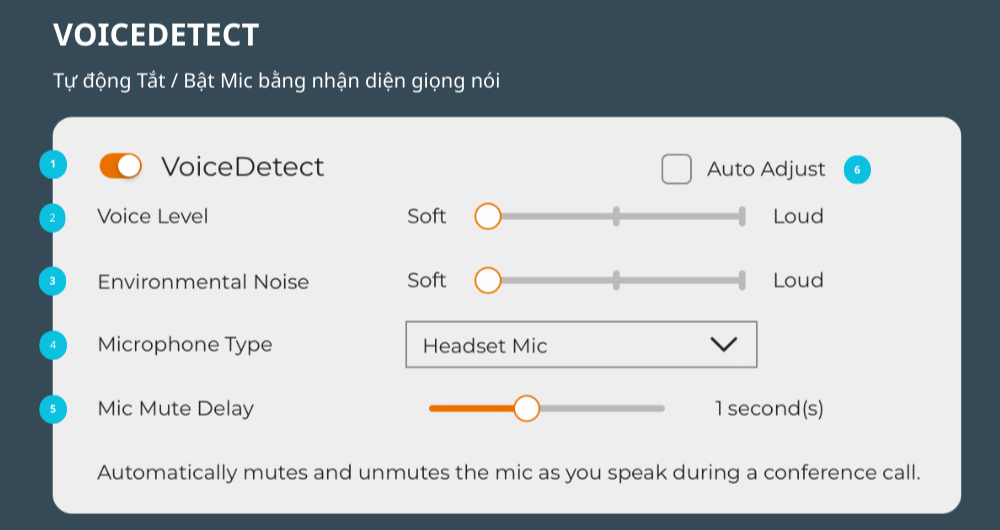Turn off the VoiceDetect toggle switch

point(120,166)
